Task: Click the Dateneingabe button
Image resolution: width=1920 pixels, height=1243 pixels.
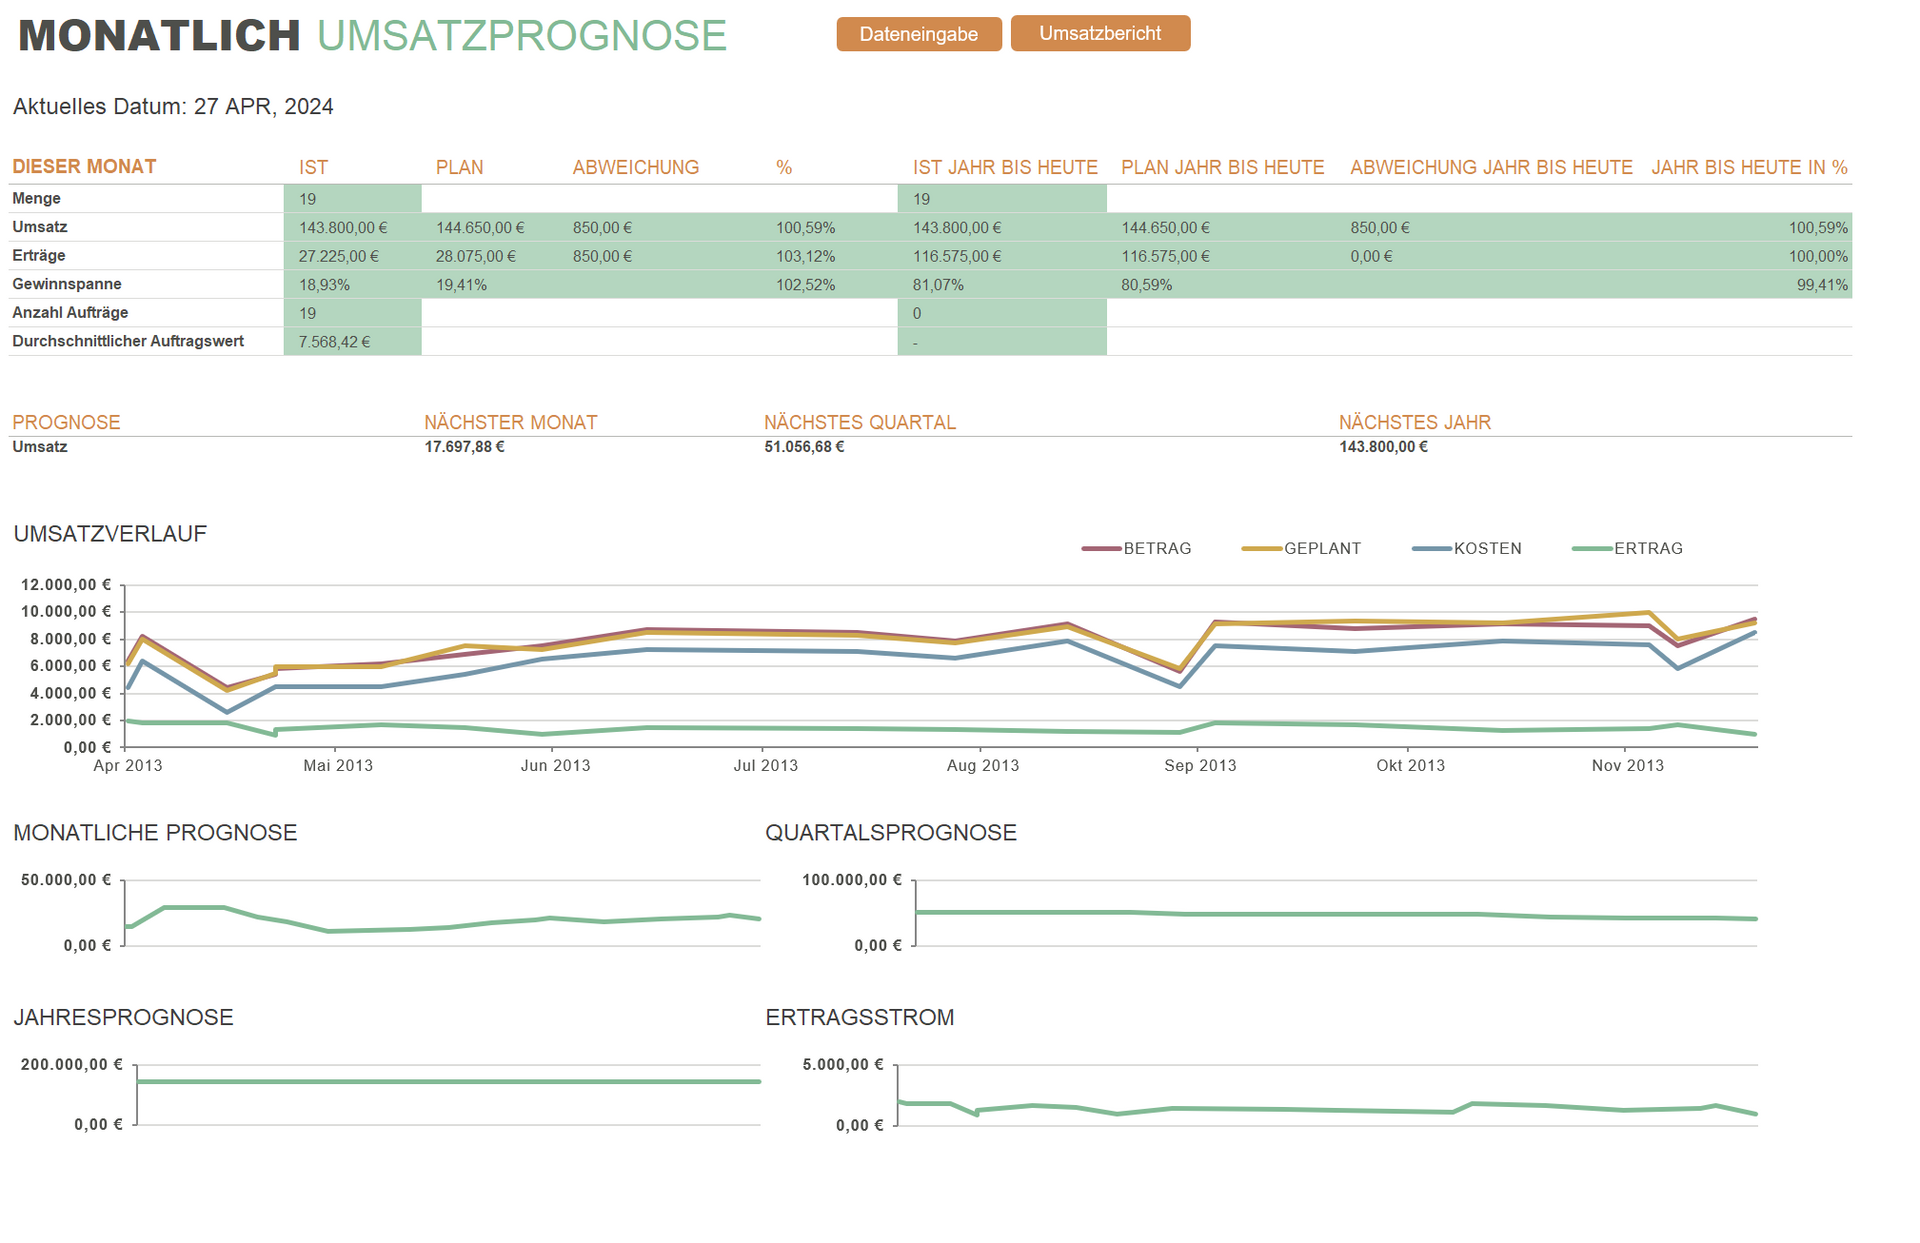Action: coord(918,34)
